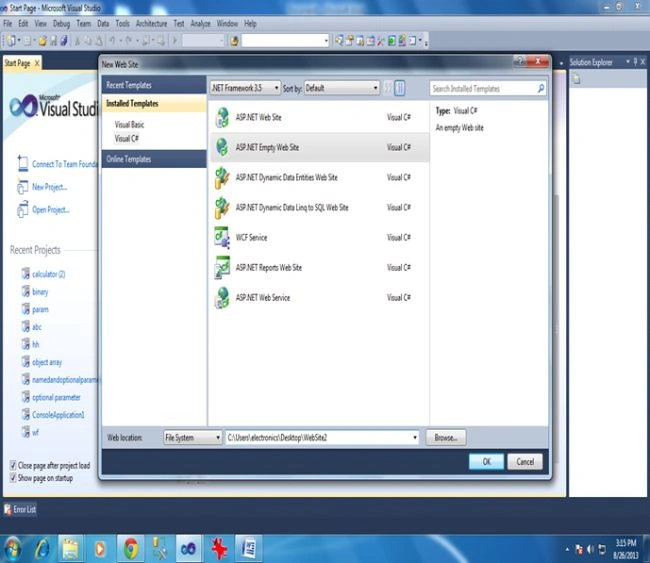Viewport: 650px width, 563px height.
Task: Open Windows Explorer folder from taskbar
Action: [71, 548]
